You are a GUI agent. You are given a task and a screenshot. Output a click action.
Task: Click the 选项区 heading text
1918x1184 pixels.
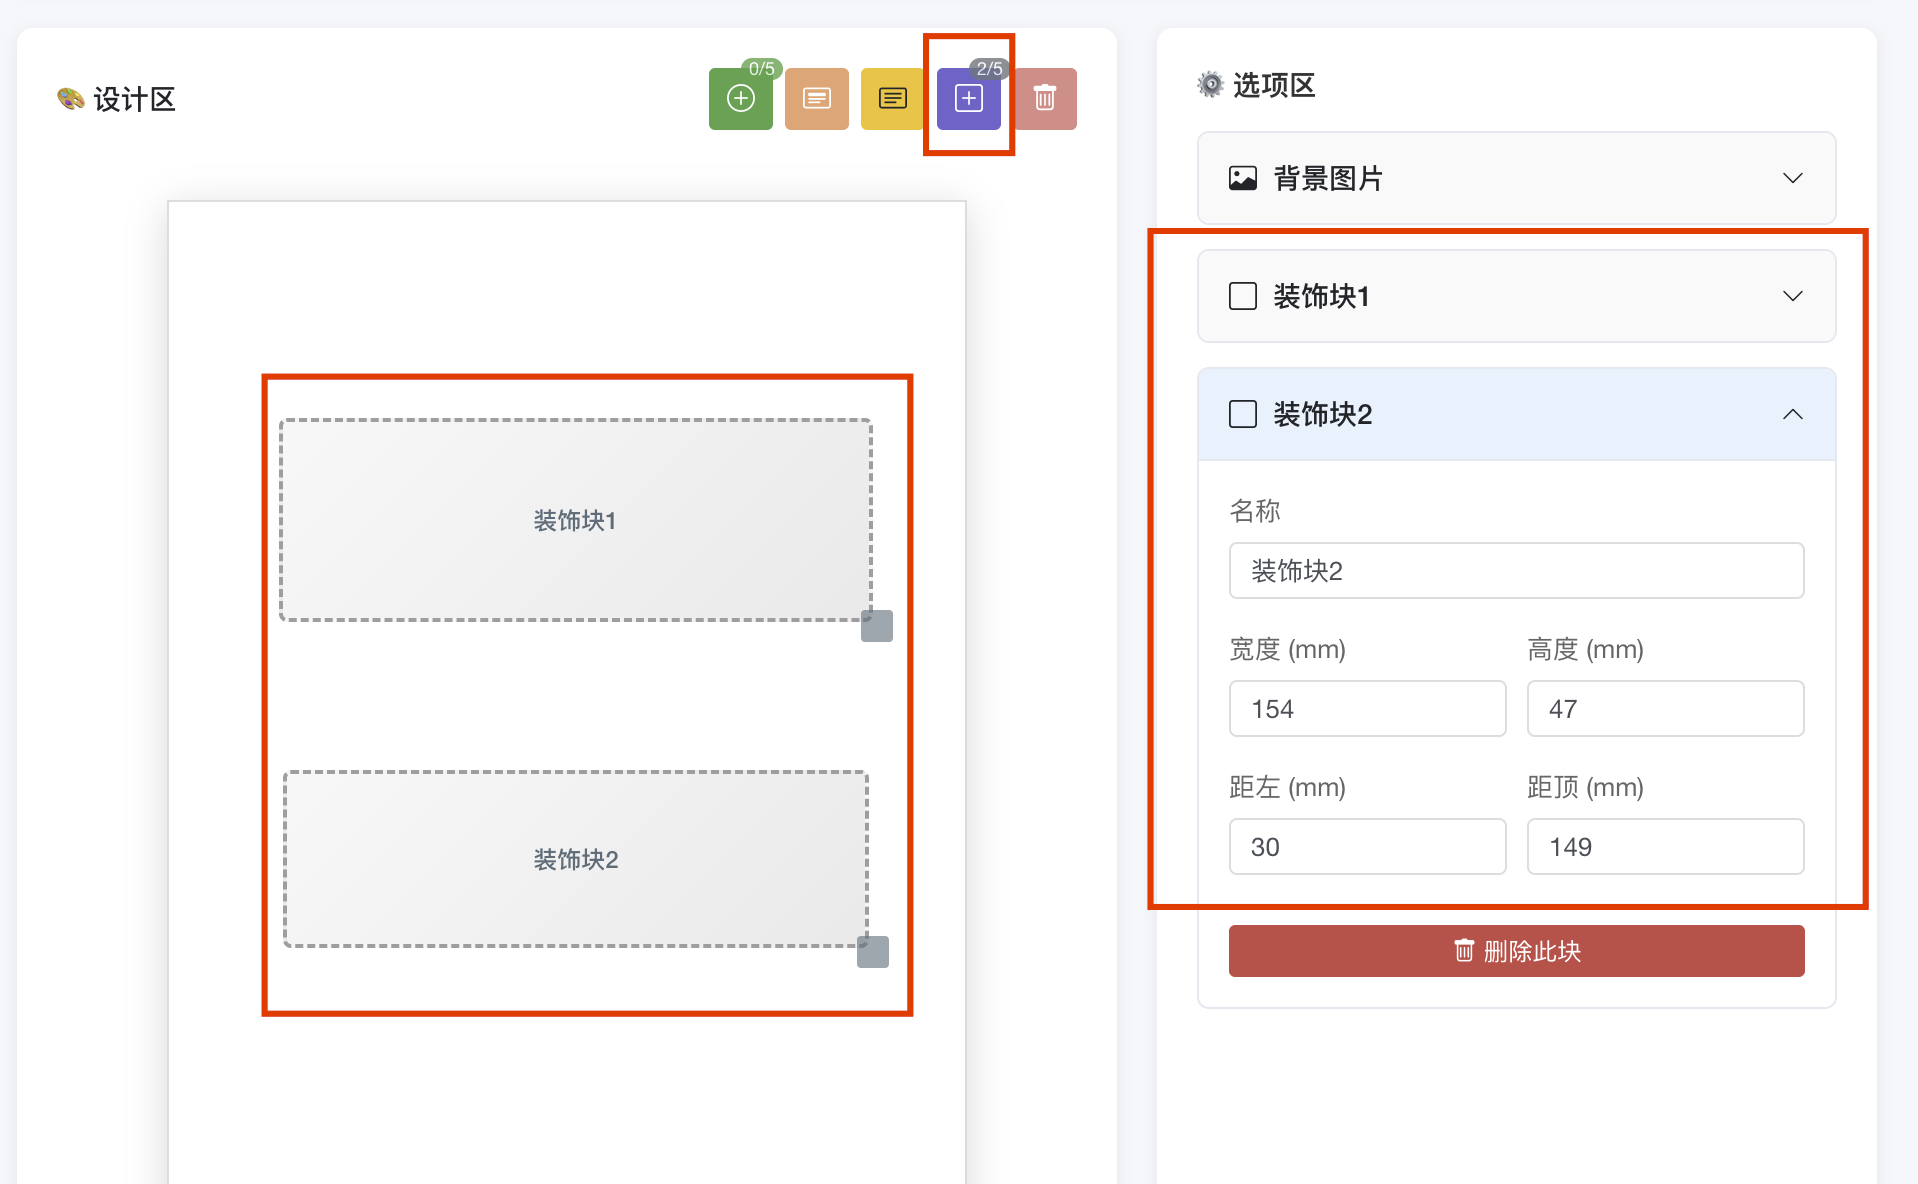click(1274, 85)
